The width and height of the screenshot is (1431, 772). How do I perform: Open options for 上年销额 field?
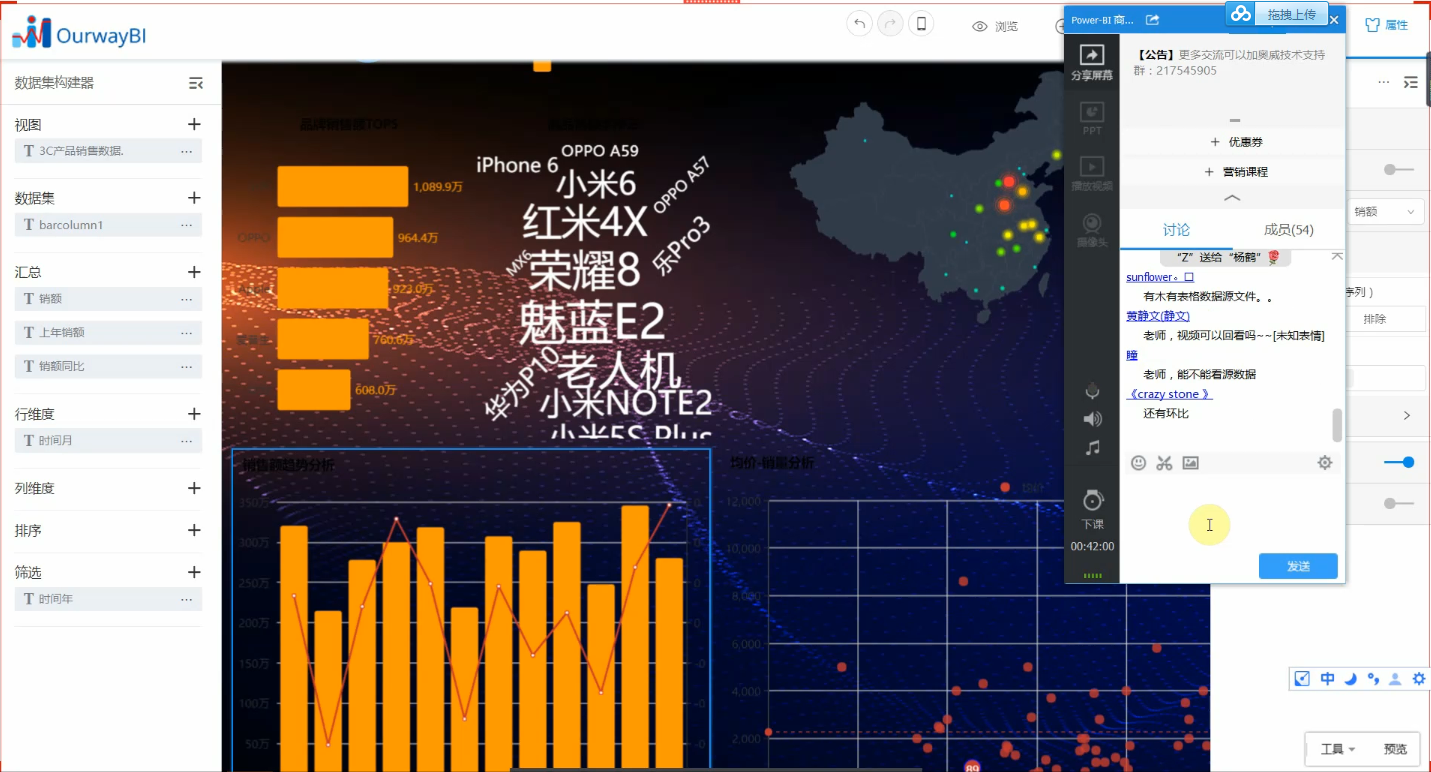point(187,332)
